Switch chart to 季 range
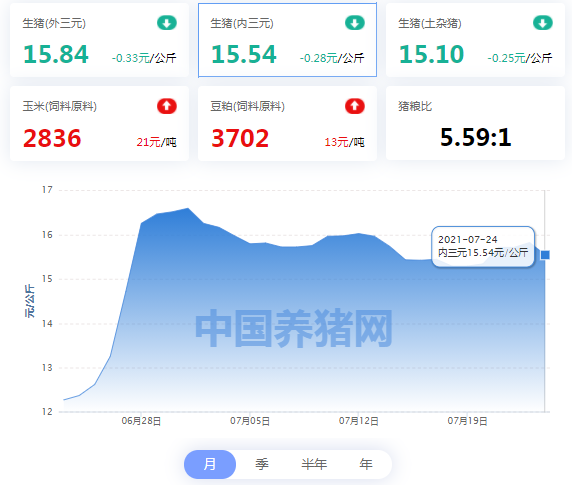572x485 pixels. [x=262, y=464]
